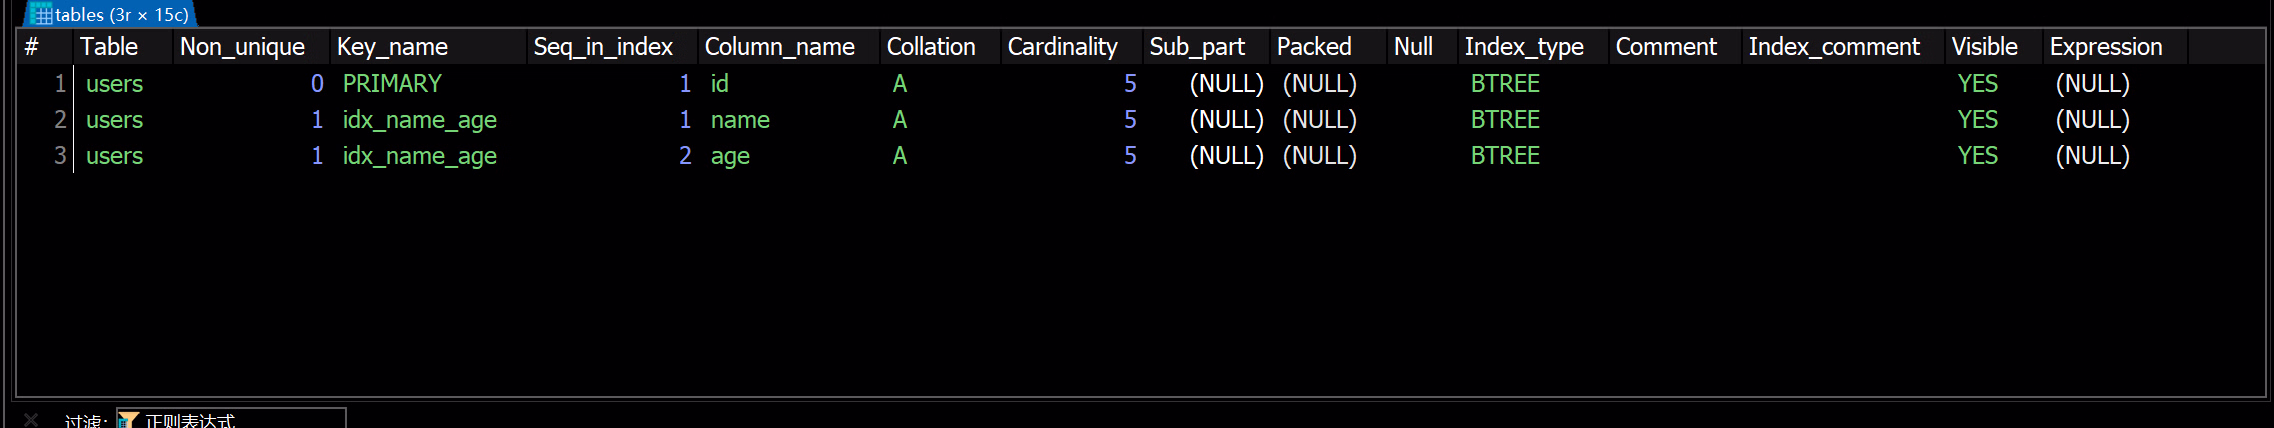This screenshot has height=428, width=2274.
Task: Click the Non_unique column header
Action: [242, 47]
